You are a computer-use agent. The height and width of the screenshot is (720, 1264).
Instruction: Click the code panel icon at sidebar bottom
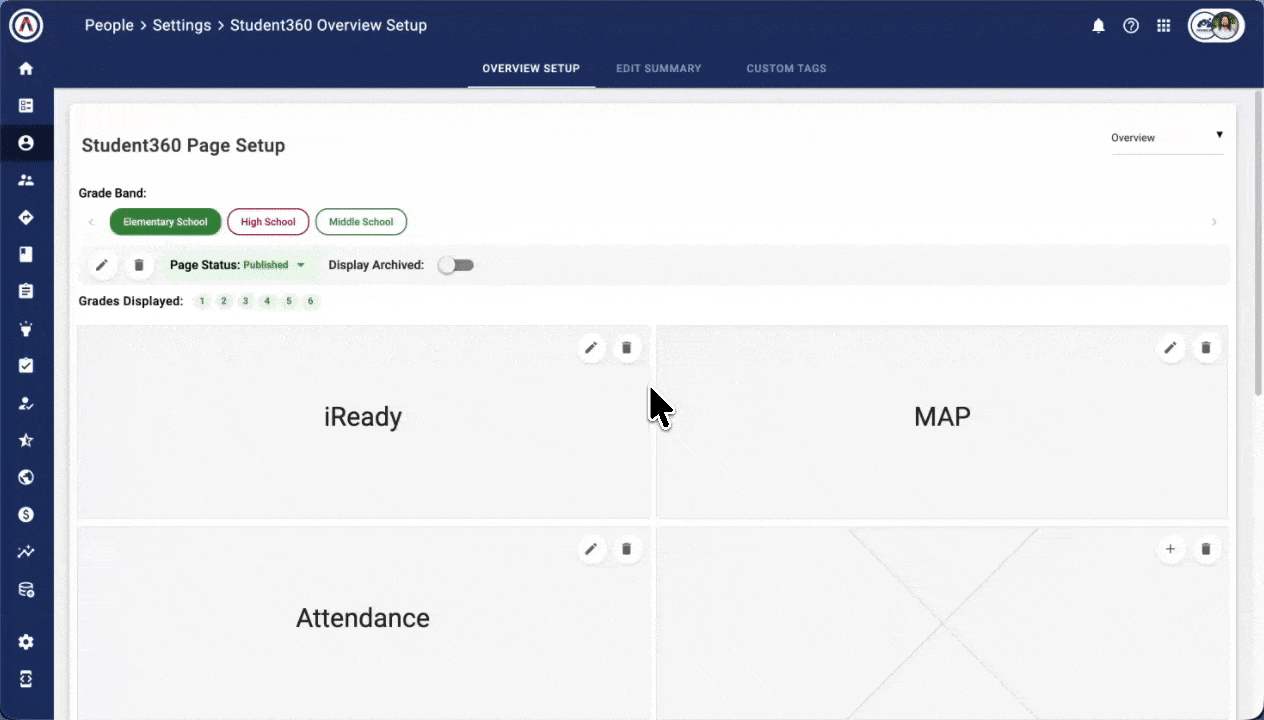point(26,679)
